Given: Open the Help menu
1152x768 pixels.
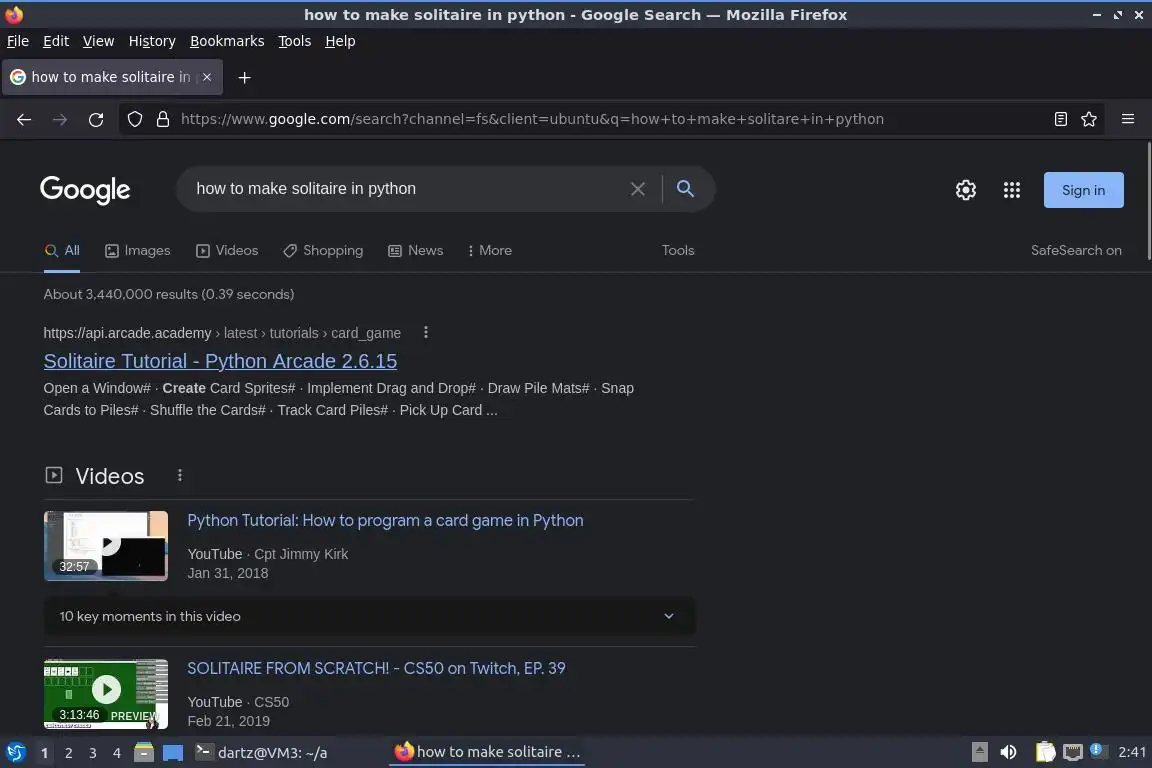Looking at the screenshot, I should [340, 41].
